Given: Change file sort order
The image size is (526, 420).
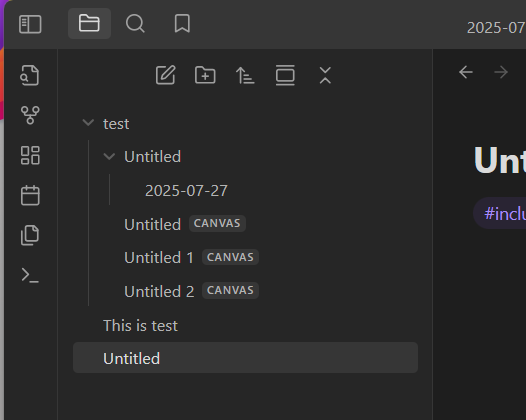Looking at the screenshot, I should (x=245, y=75).
